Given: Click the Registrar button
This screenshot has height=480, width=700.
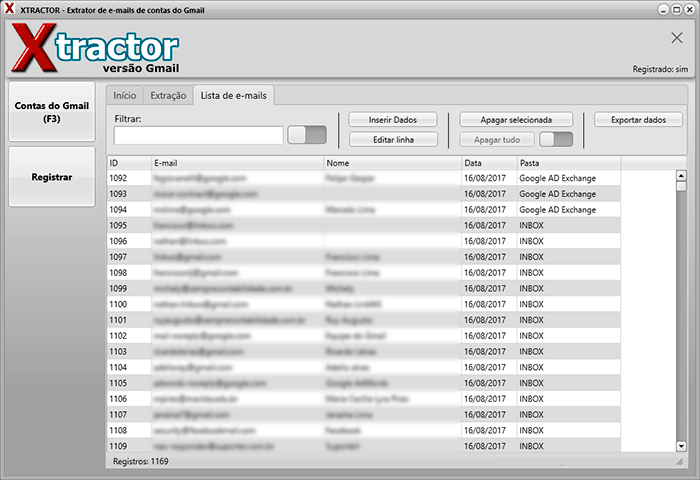Looking at the screenshot, I should click(52, 177).
